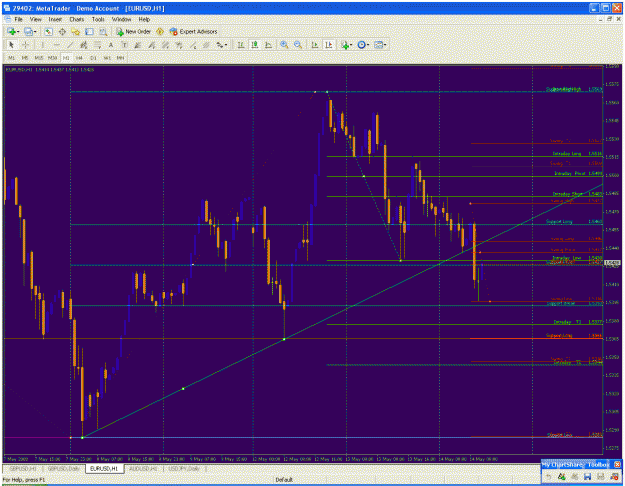
Task: Toggle chart auto scroll
Action: pos(314,45)
